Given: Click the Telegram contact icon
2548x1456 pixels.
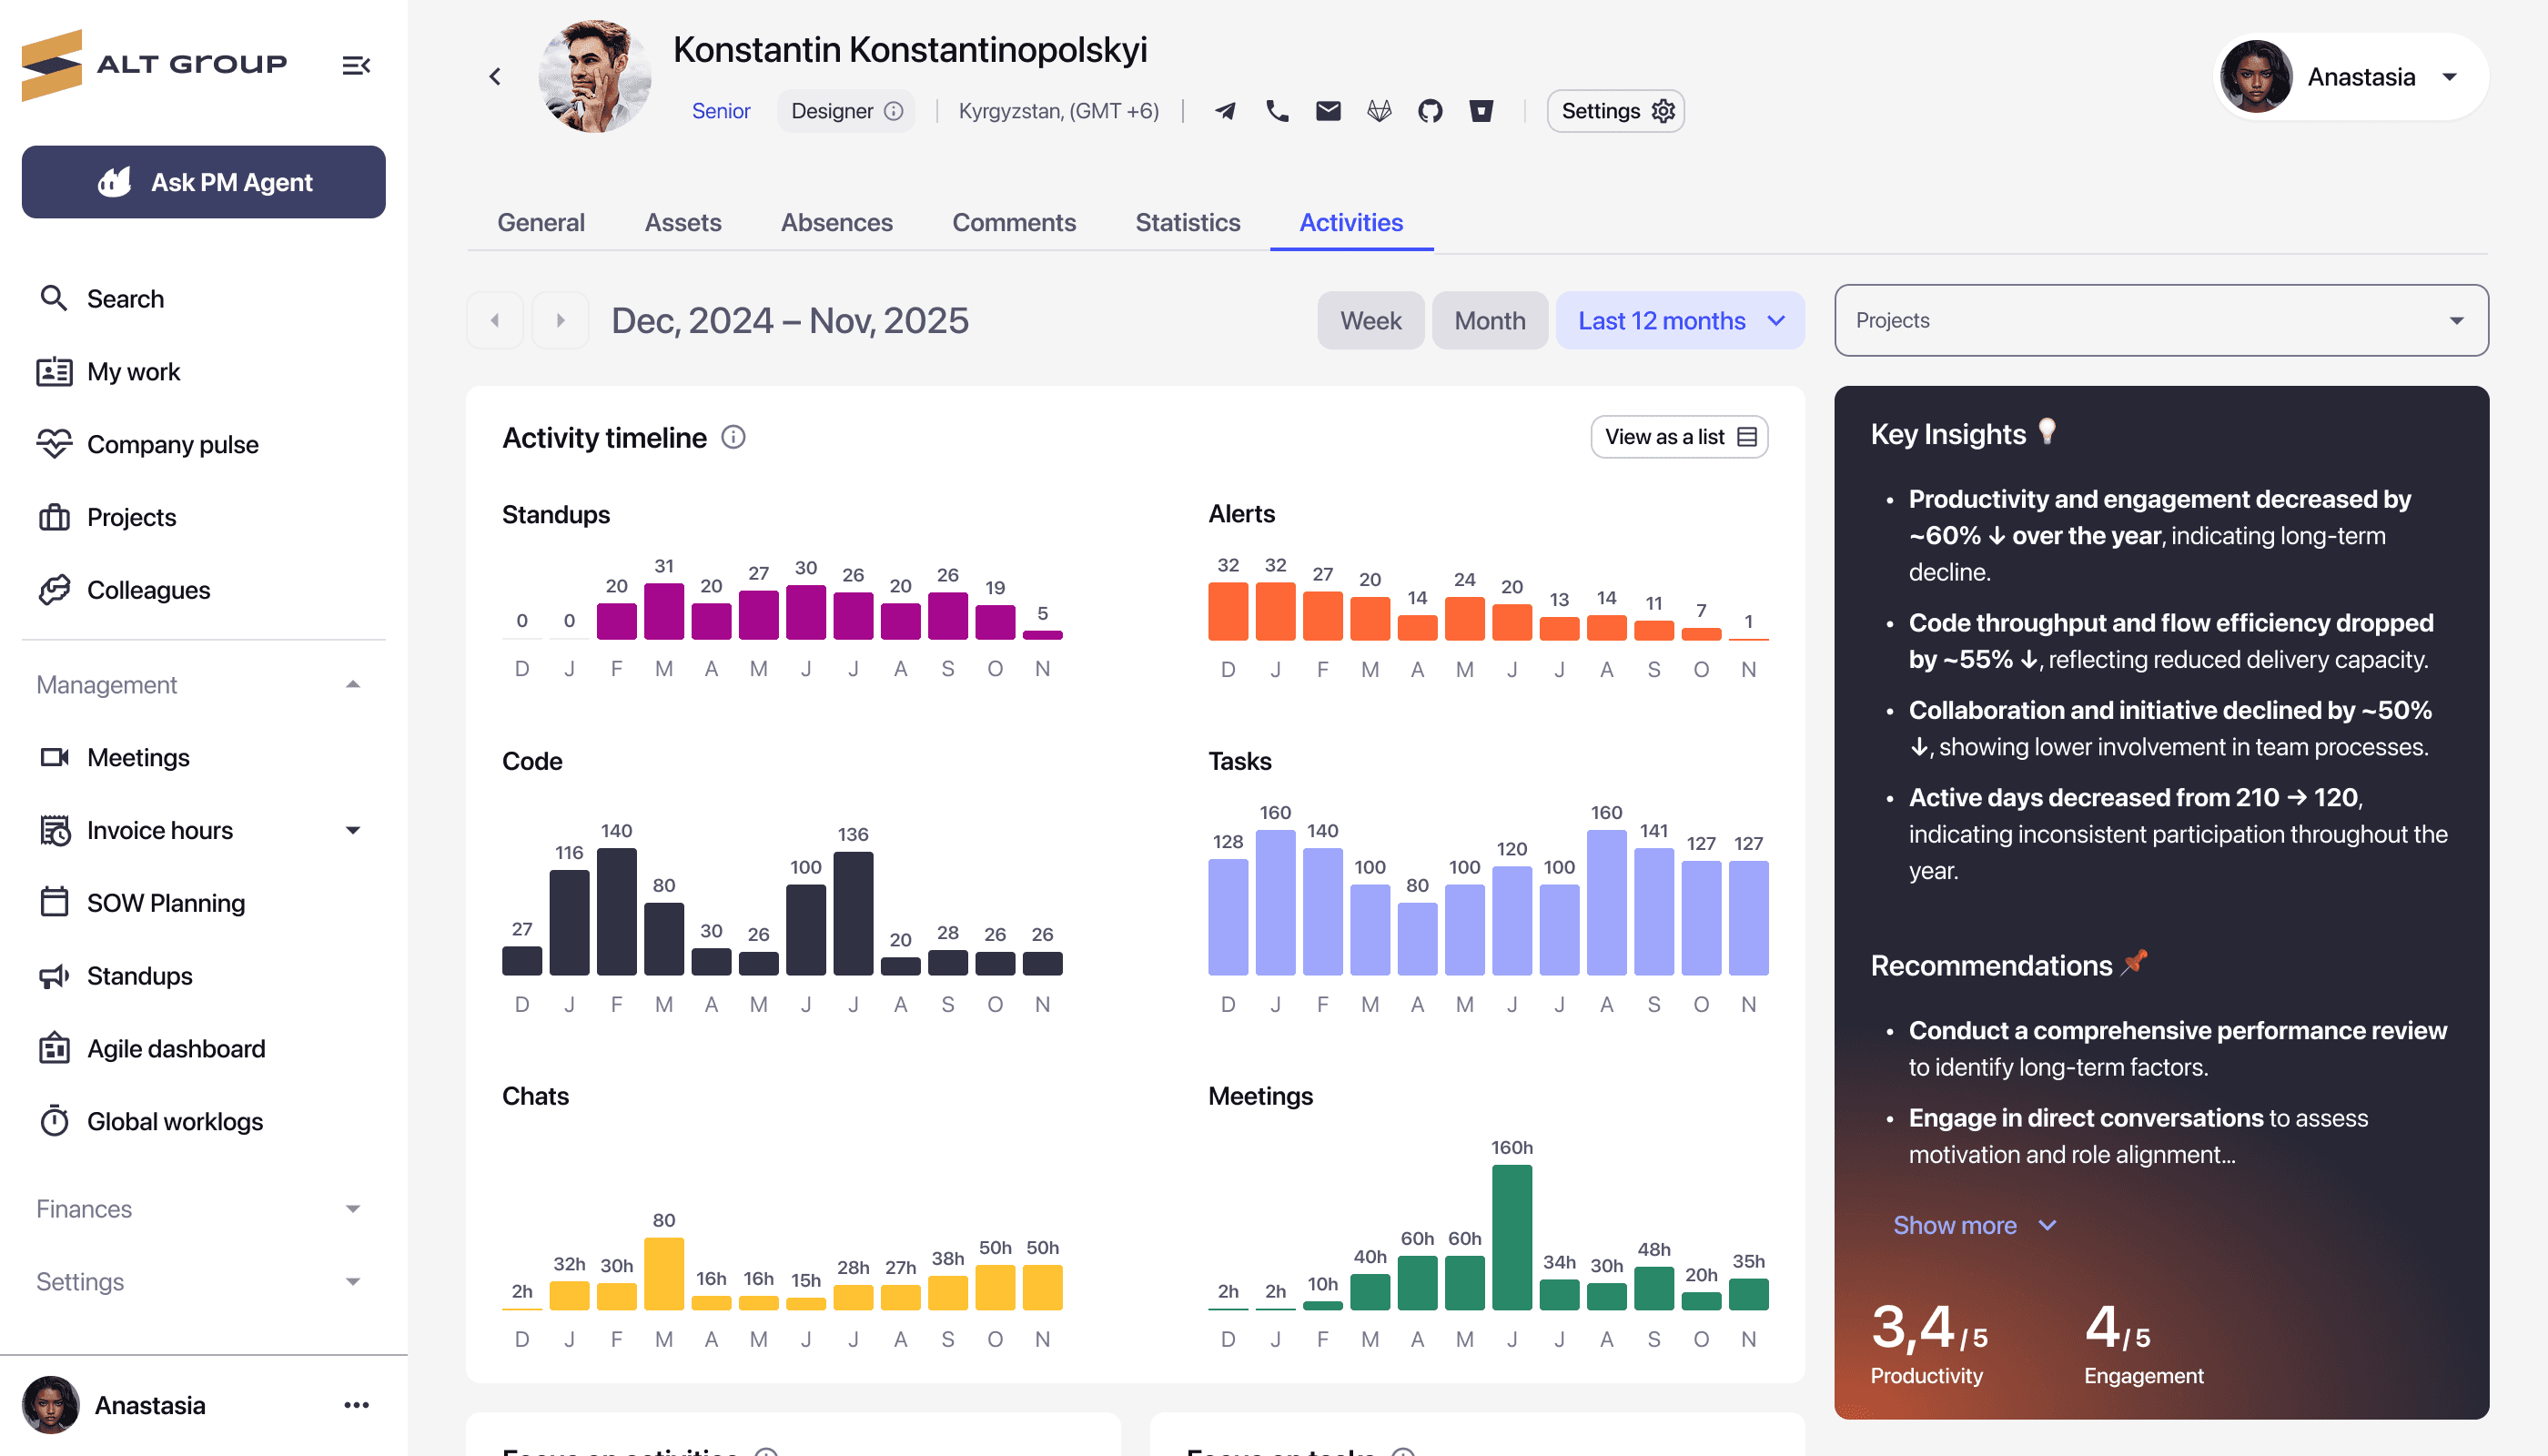Looking at the screenshot, I should [x=1225, y=111].
